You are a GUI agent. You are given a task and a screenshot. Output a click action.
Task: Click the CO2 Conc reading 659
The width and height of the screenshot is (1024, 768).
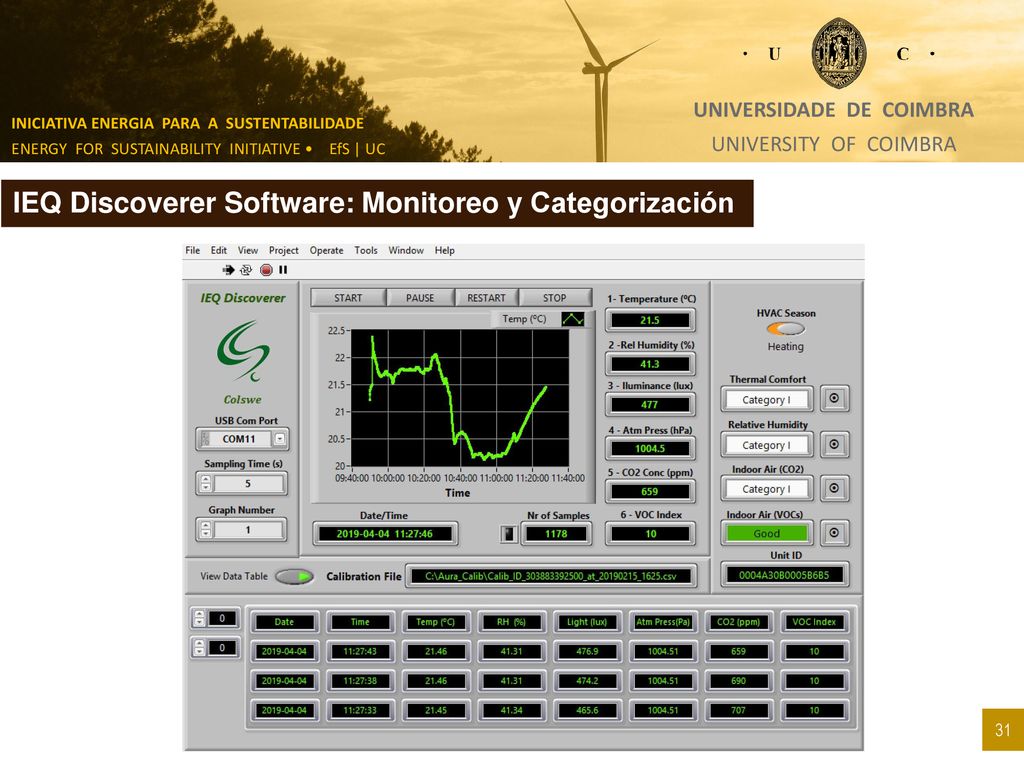tap(650, 492)
